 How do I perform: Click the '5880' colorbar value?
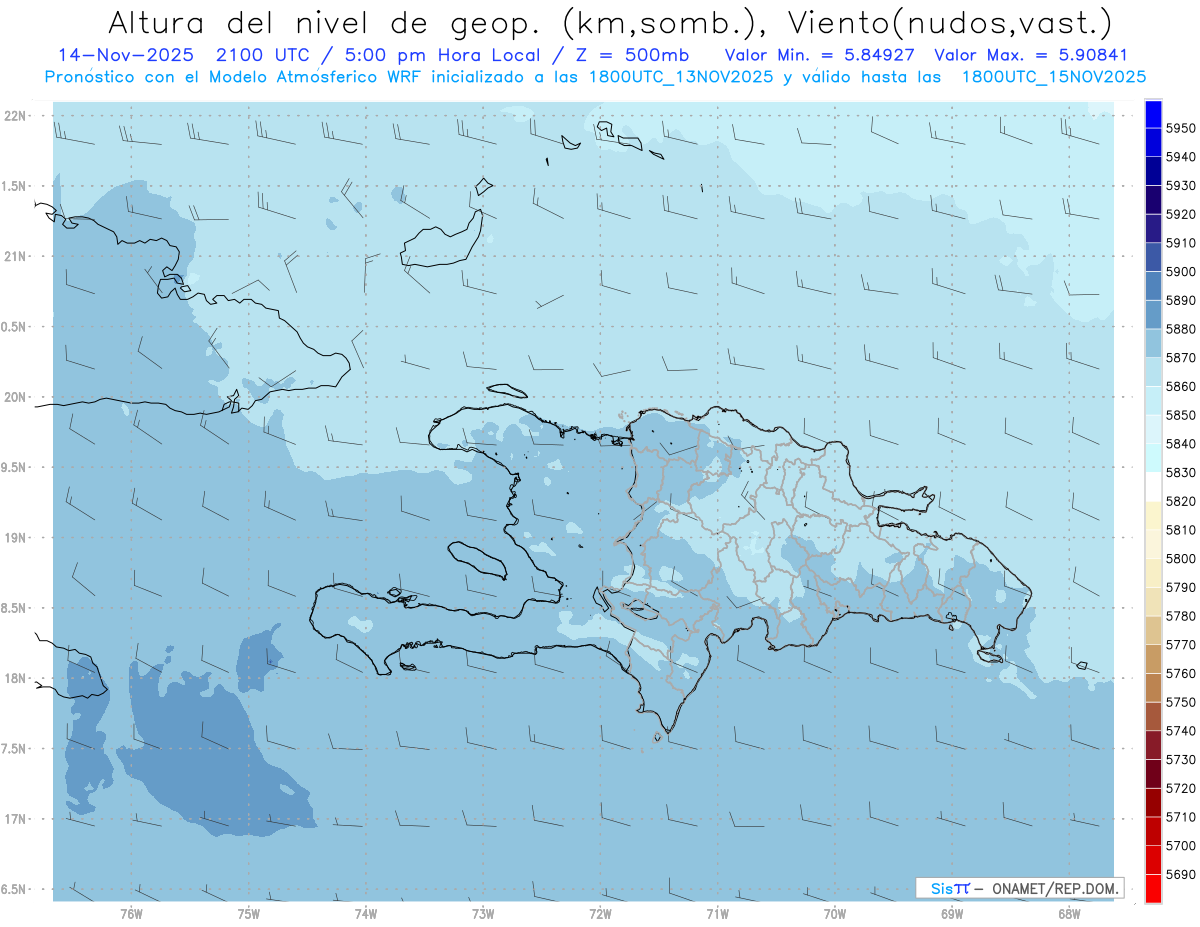tap(1181, 329)
